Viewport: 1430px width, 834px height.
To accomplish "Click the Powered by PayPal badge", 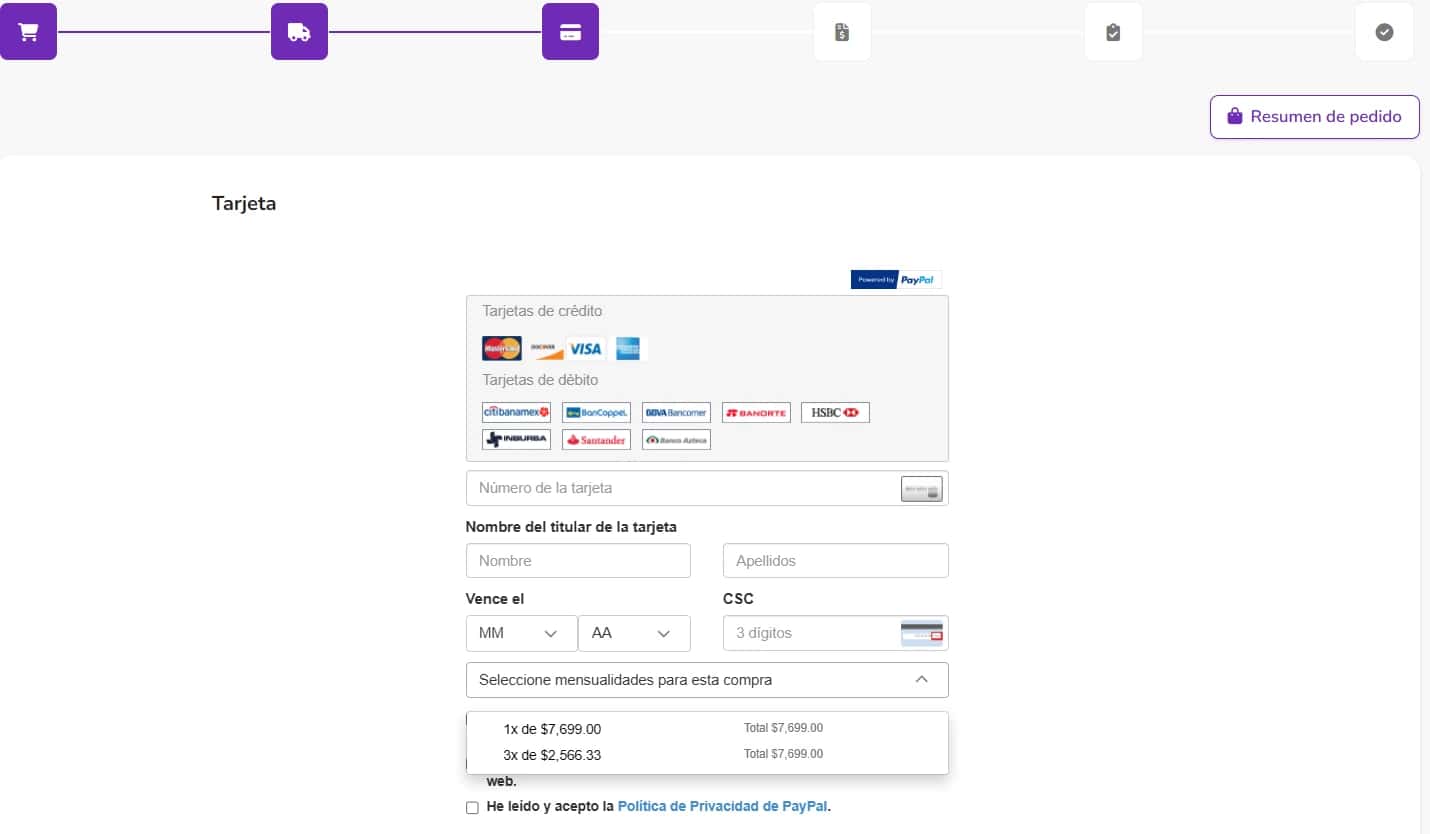I will coord(896,280).
